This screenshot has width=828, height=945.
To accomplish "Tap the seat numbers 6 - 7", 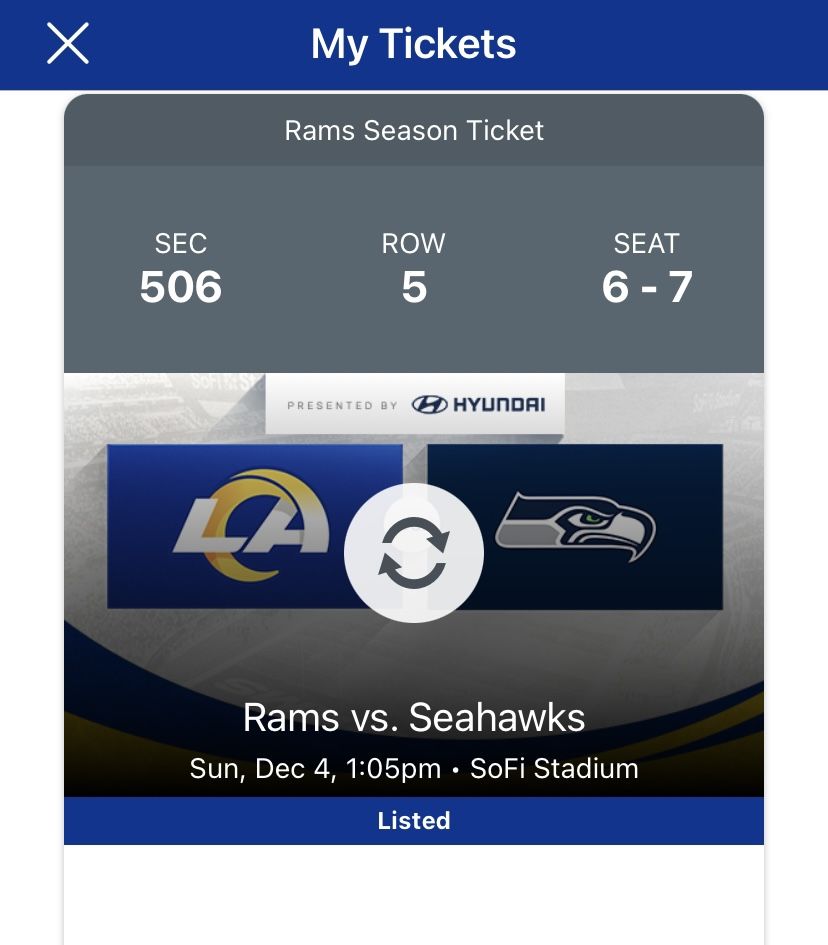I will (647, 288).
